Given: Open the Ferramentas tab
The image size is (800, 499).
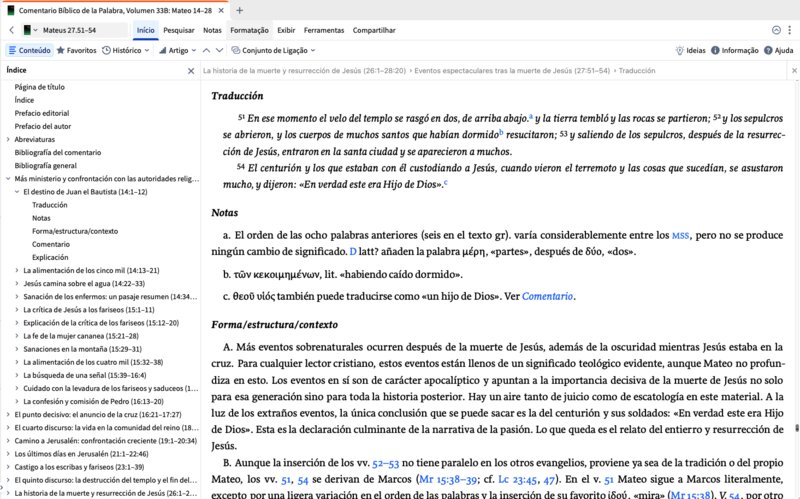Looking at the screenshot, I should 324,30.
